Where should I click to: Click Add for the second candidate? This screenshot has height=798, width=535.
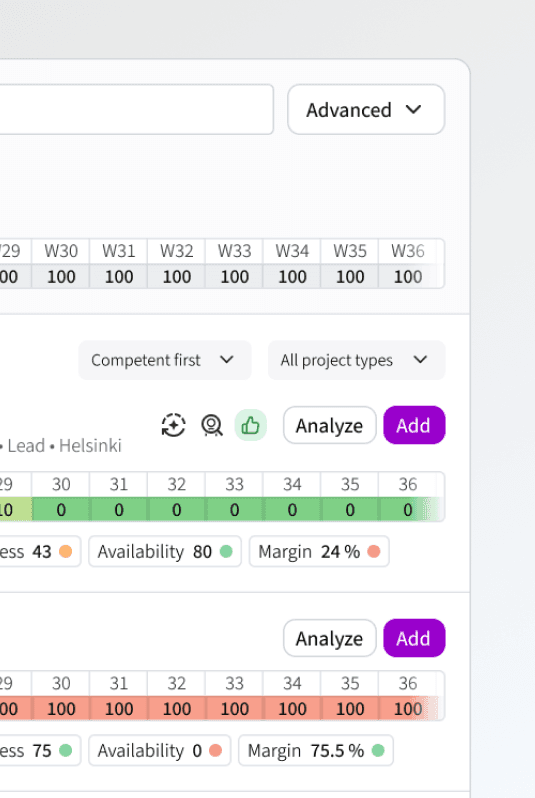point(414,638)
